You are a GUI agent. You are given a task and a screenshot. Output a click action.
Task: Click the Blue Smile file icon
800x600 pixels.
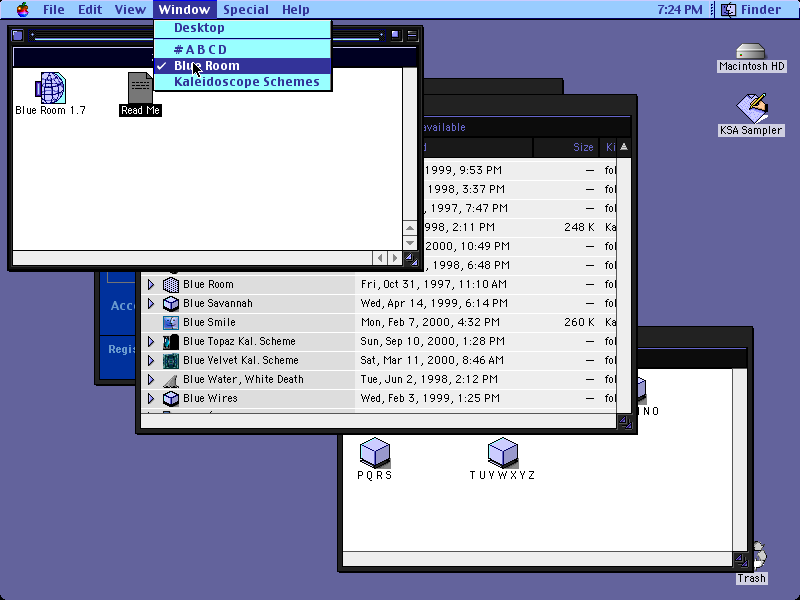tap(171, 322)
